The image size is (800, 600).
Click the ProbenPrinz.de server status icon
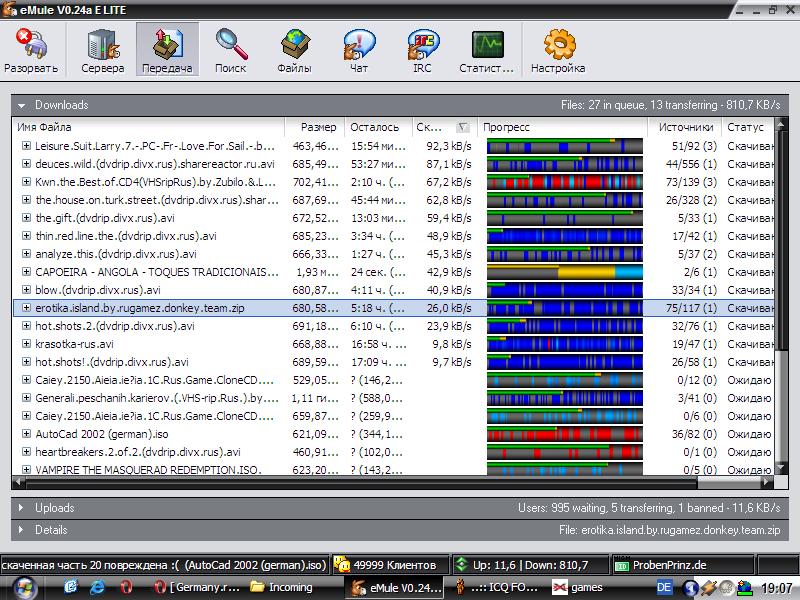pyautogui.click(x=622, y=565)
